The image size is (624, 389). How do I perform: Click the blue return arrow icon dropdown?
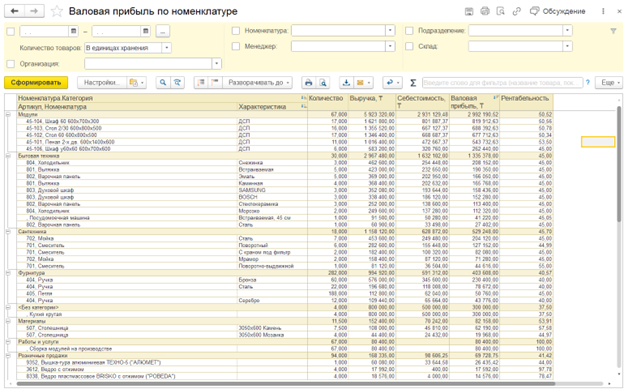click(x=392, y=82)
